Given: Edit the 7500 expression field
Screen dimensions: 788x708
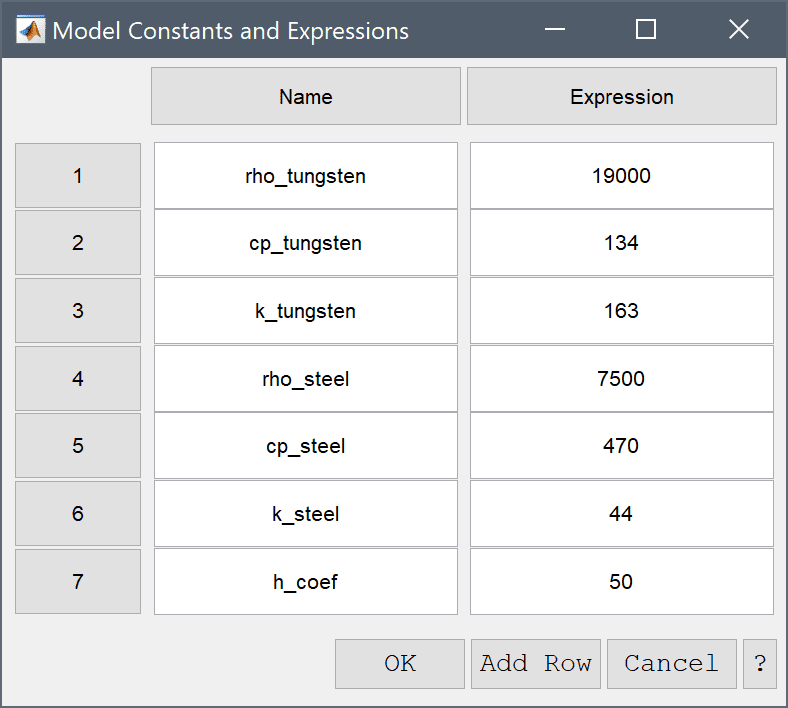Looking at the screenshot, I should (x=622, y=378).
